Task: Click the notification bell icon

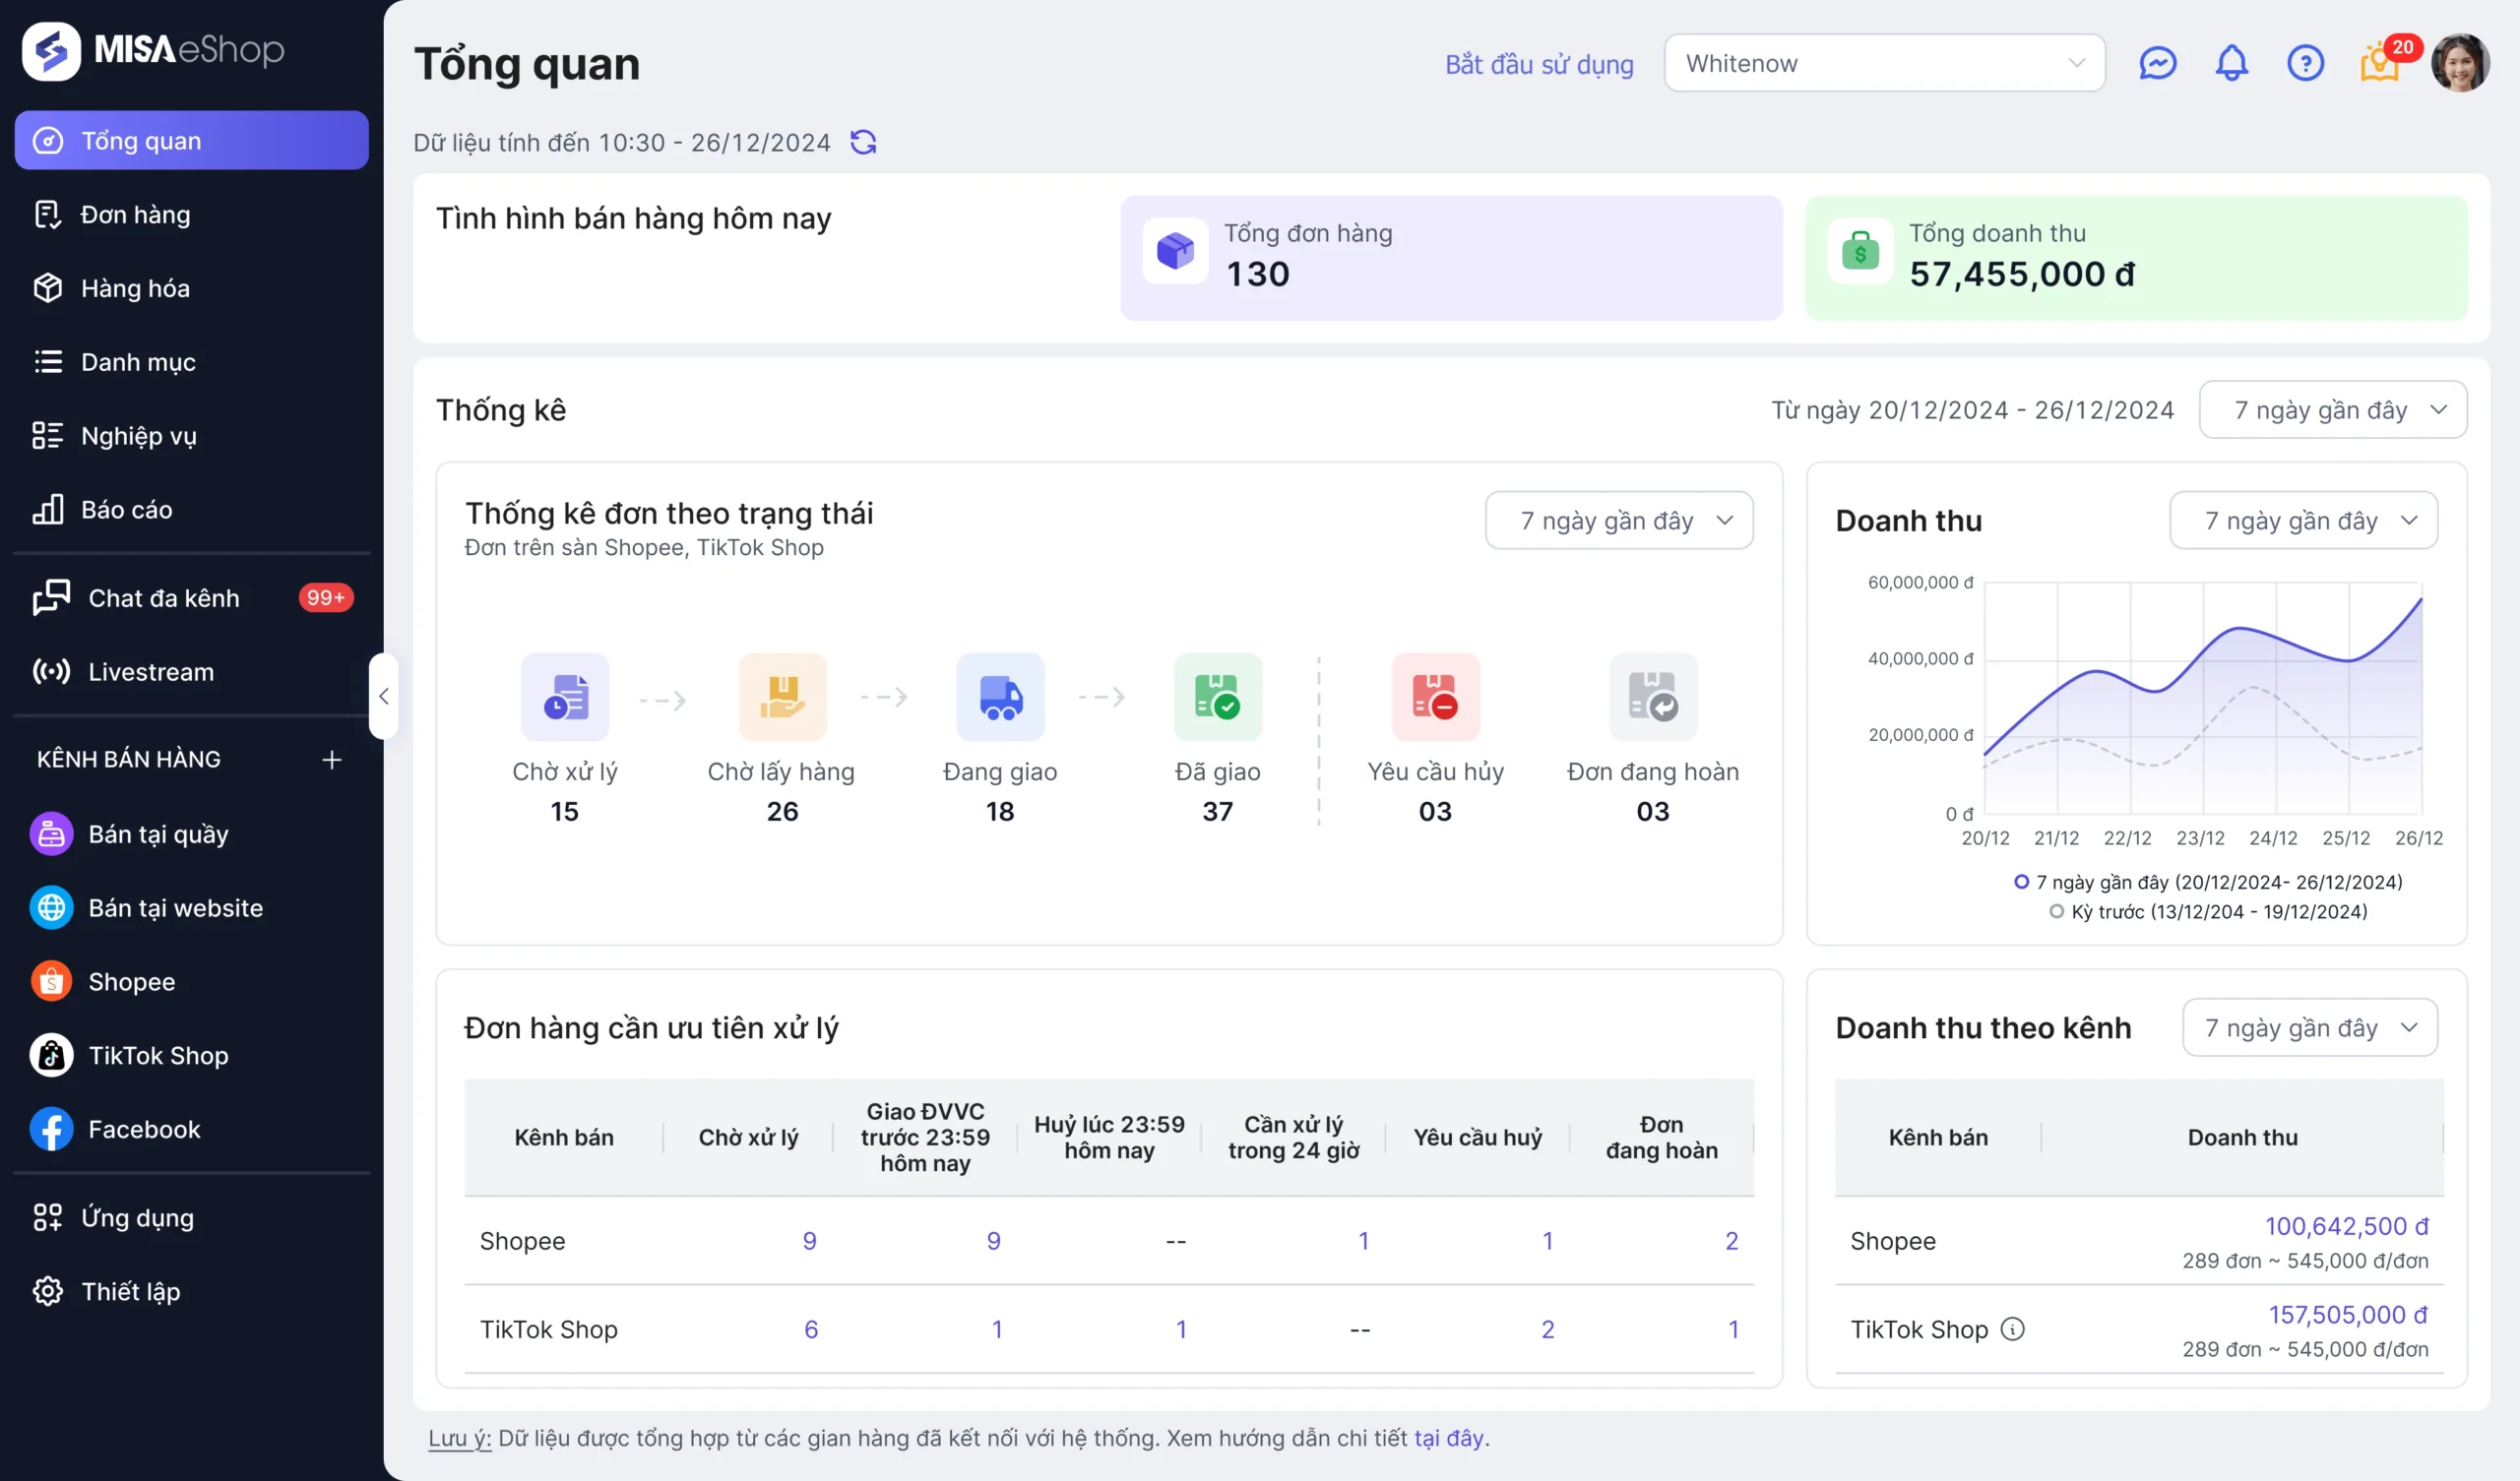Action: coord(2231,63)
